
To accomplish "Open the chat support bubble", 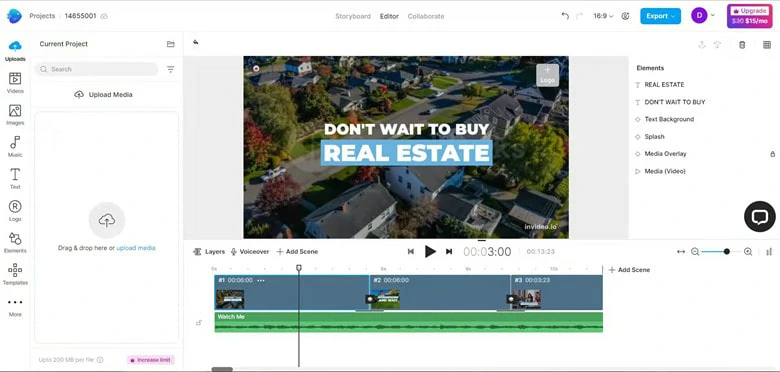I will click(x=760, y=216).
